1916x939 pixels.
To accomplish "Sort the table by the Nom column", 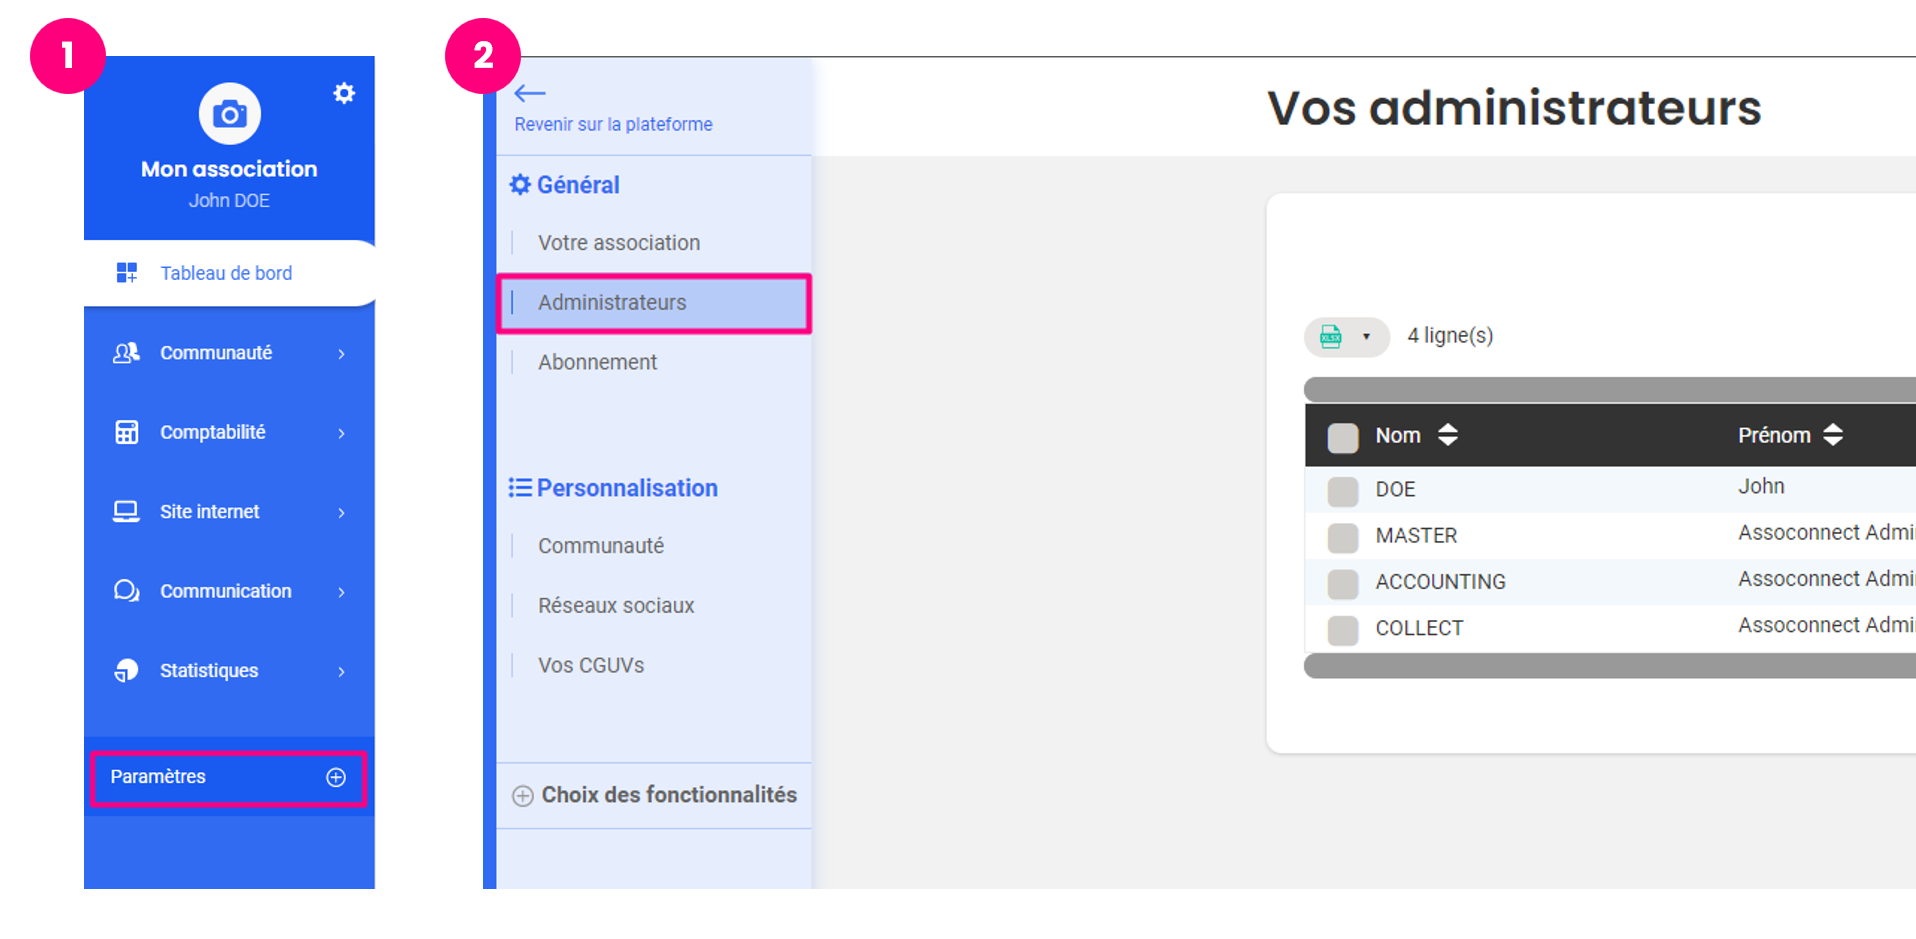I will [1447, 435].
